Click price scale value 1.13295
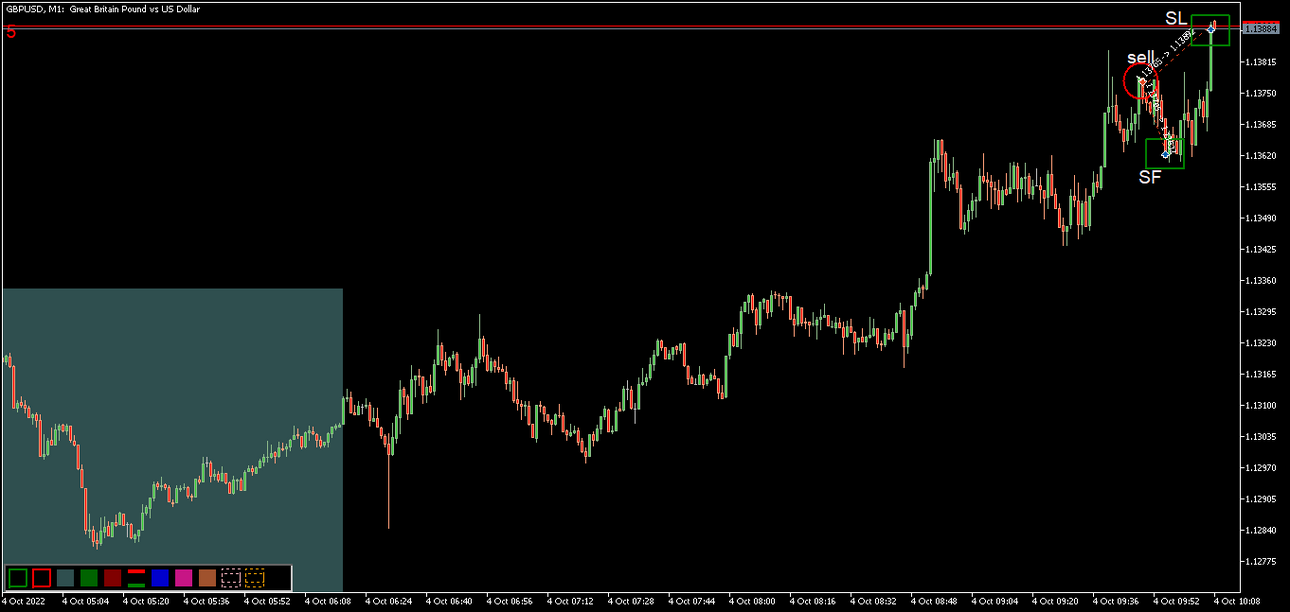Screen dimensions: 1290x612 click(x=1261, y=312)
